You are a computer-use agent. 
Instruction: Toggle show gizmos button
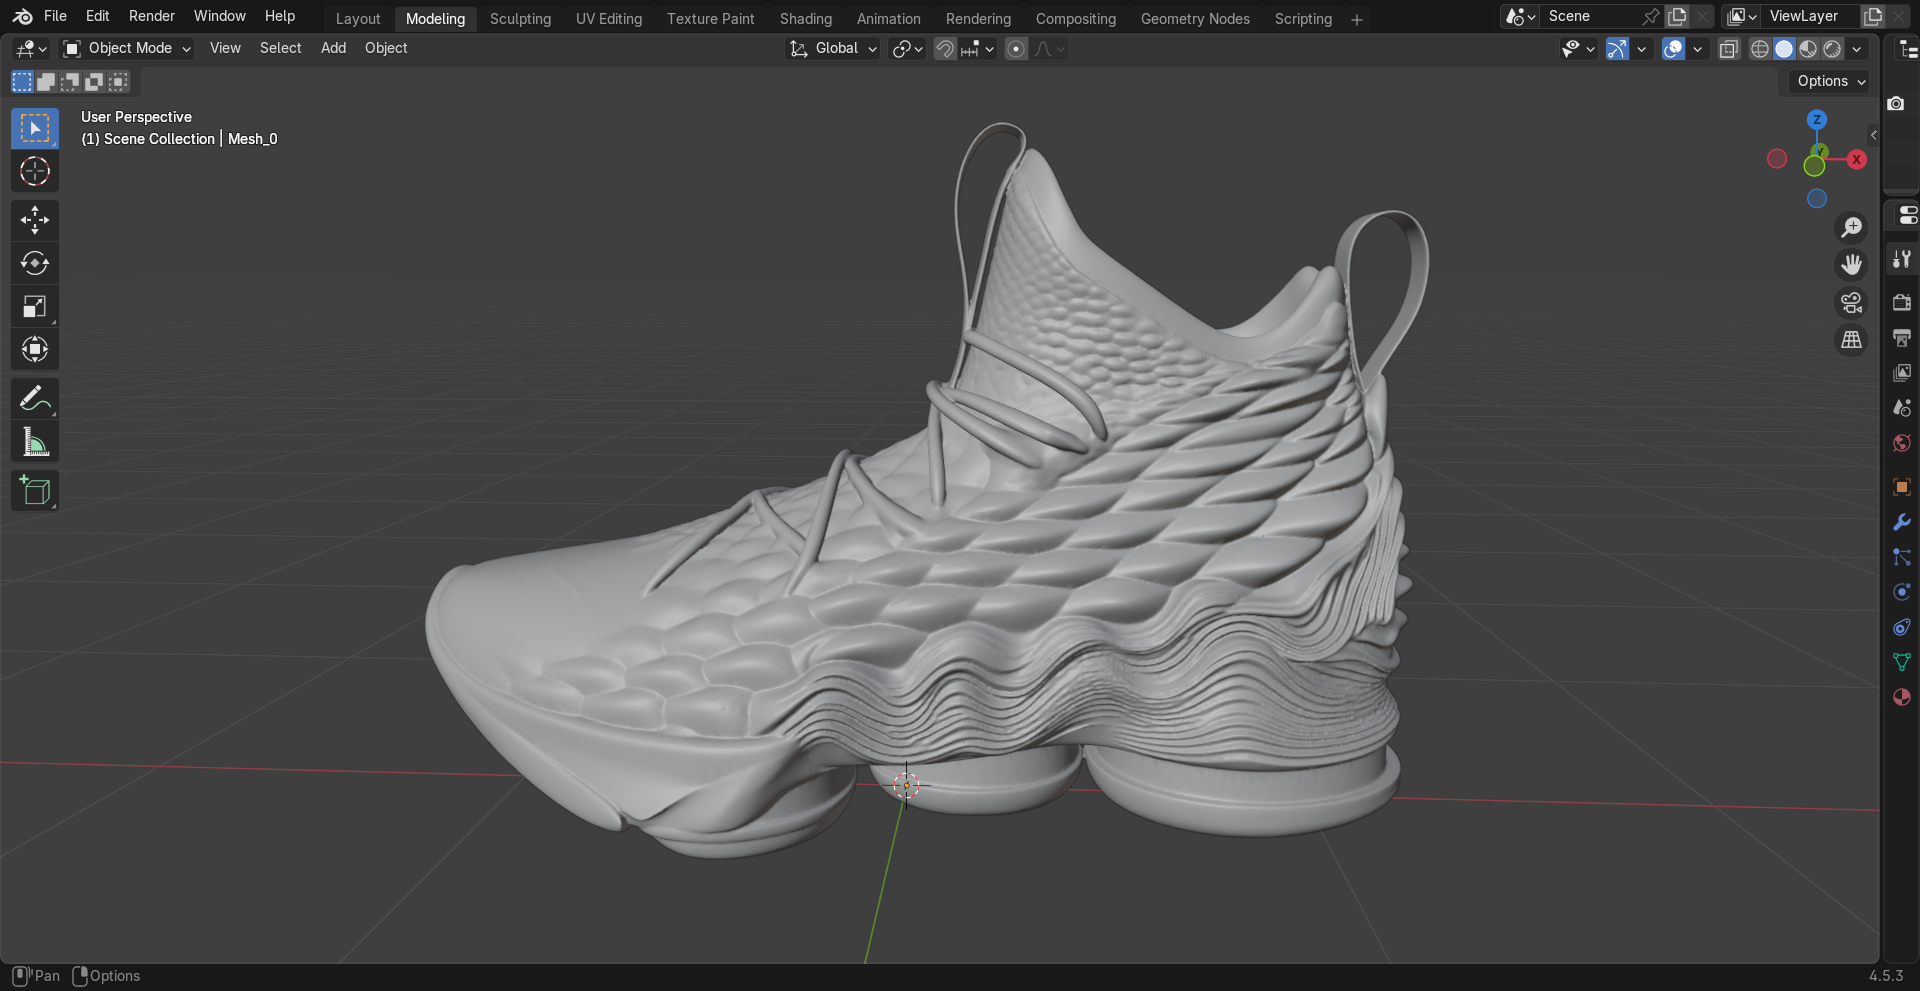1617,49
